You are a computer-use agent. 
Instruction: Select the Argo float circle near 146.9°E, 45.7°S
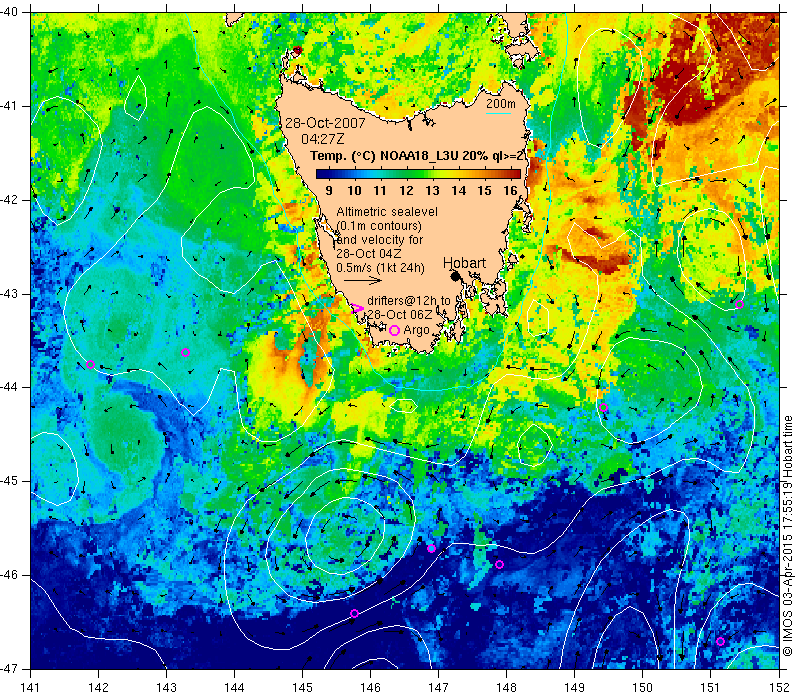coord(431,548)
